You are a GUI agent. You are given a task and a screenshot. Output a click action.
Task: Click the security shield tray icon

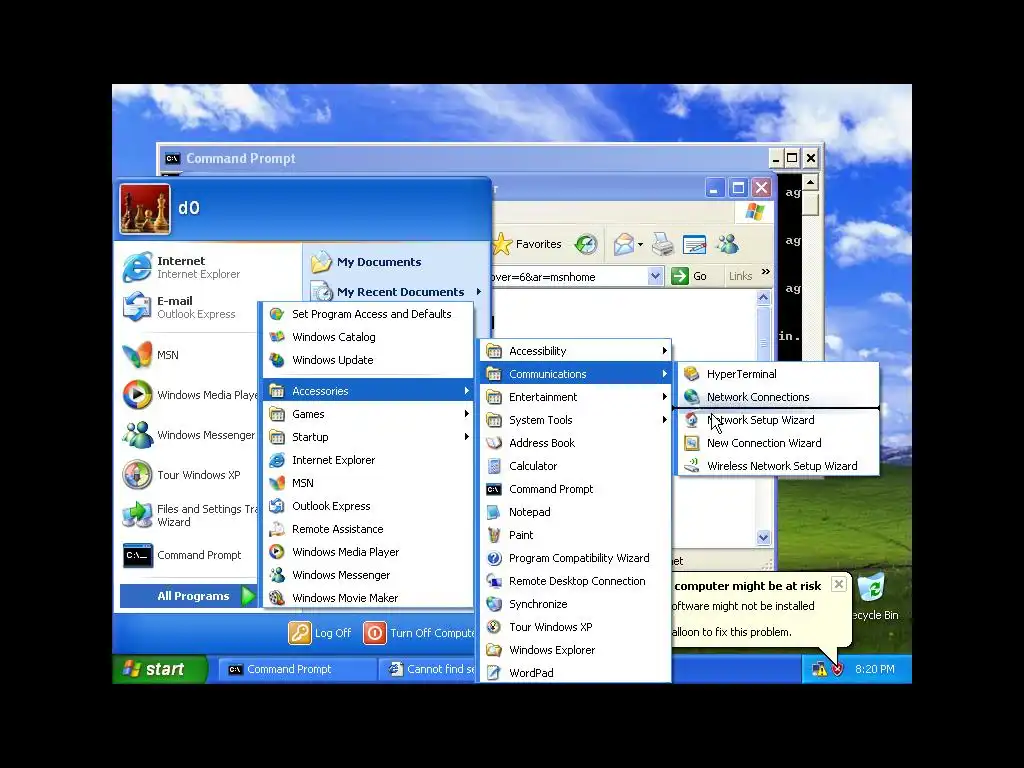click(x=837, y=669)
